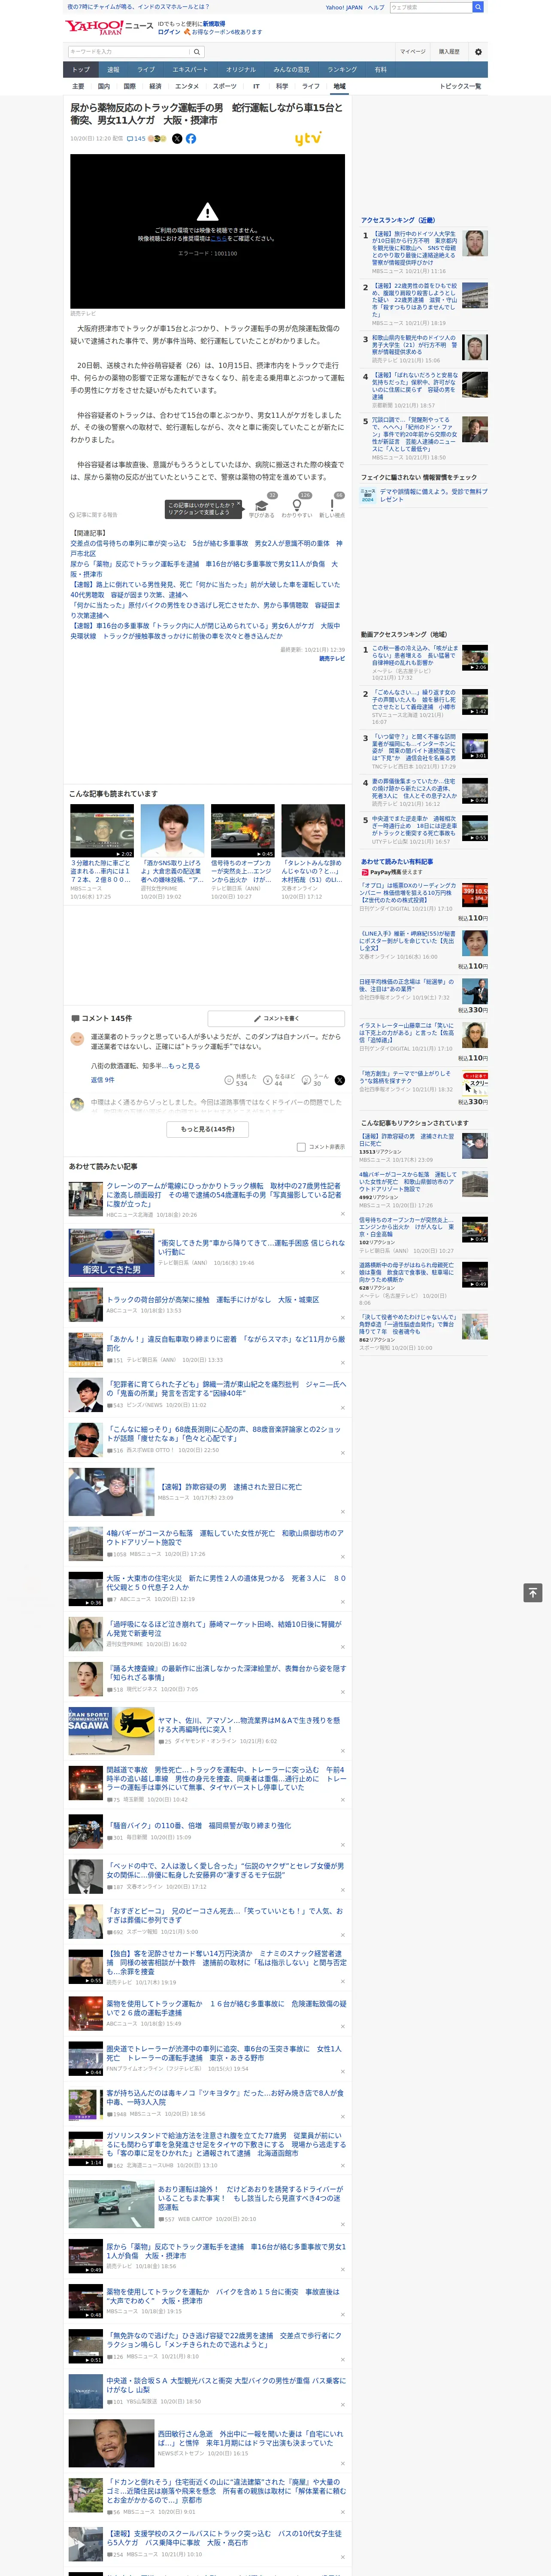Open the 国内 category
The image size is (551, 2576).
pyautogui.click(x=104, y=86)
